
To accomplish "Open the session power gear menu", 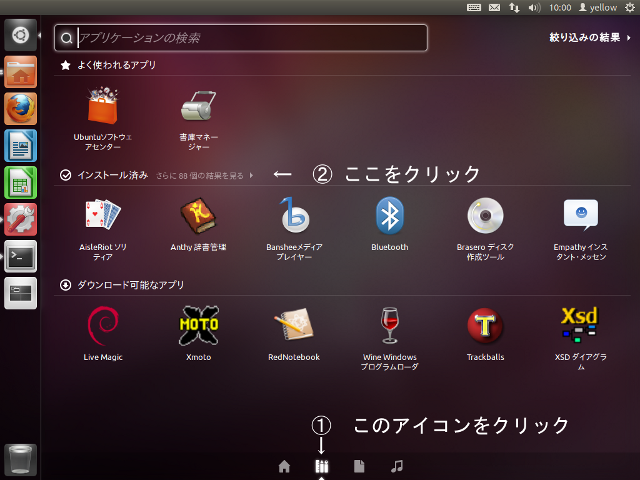I will [630, 7].
